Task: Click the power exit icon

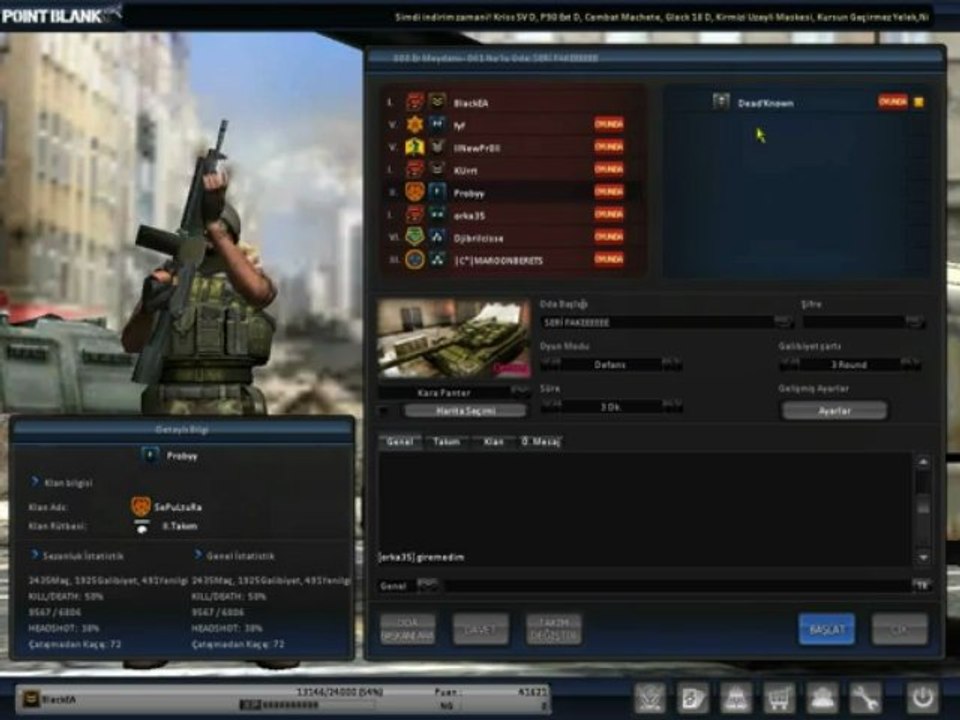Action: (922, 697)
